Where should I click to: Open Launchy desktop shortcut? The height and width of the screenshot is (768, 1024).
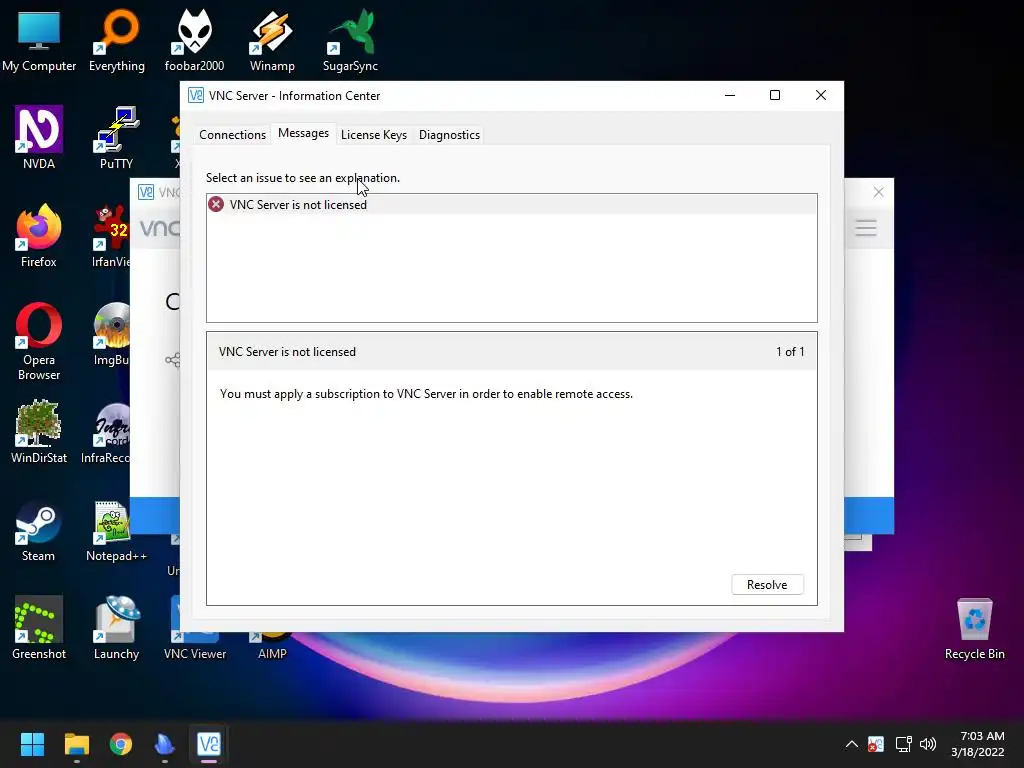click(116, 628)
